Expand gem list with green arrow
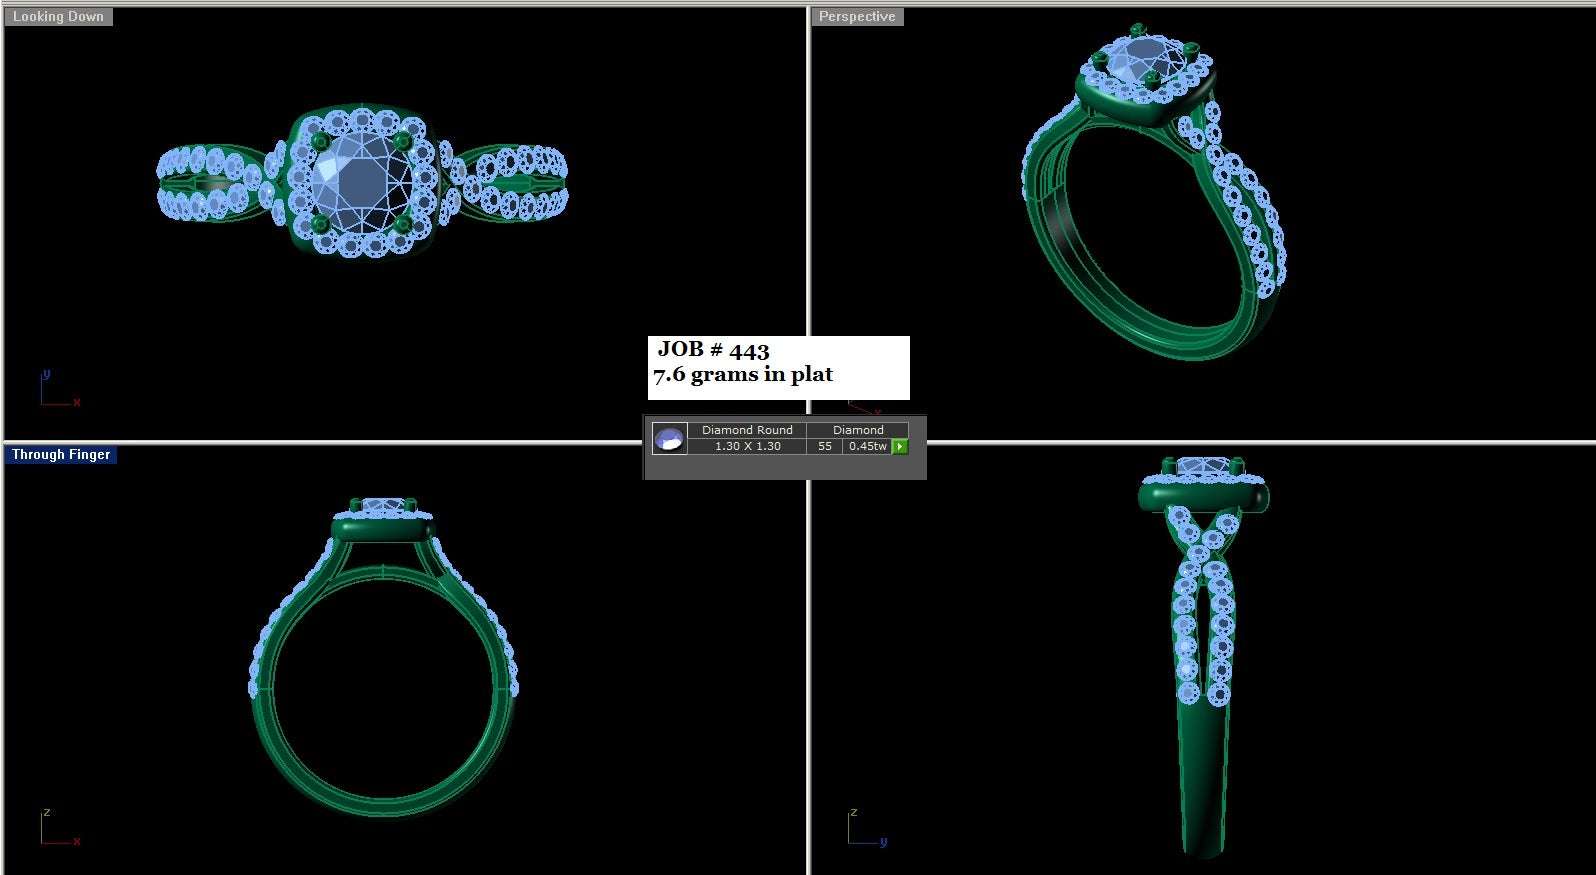The width and height of the screenshot is (1596, 875). [900, 447]
